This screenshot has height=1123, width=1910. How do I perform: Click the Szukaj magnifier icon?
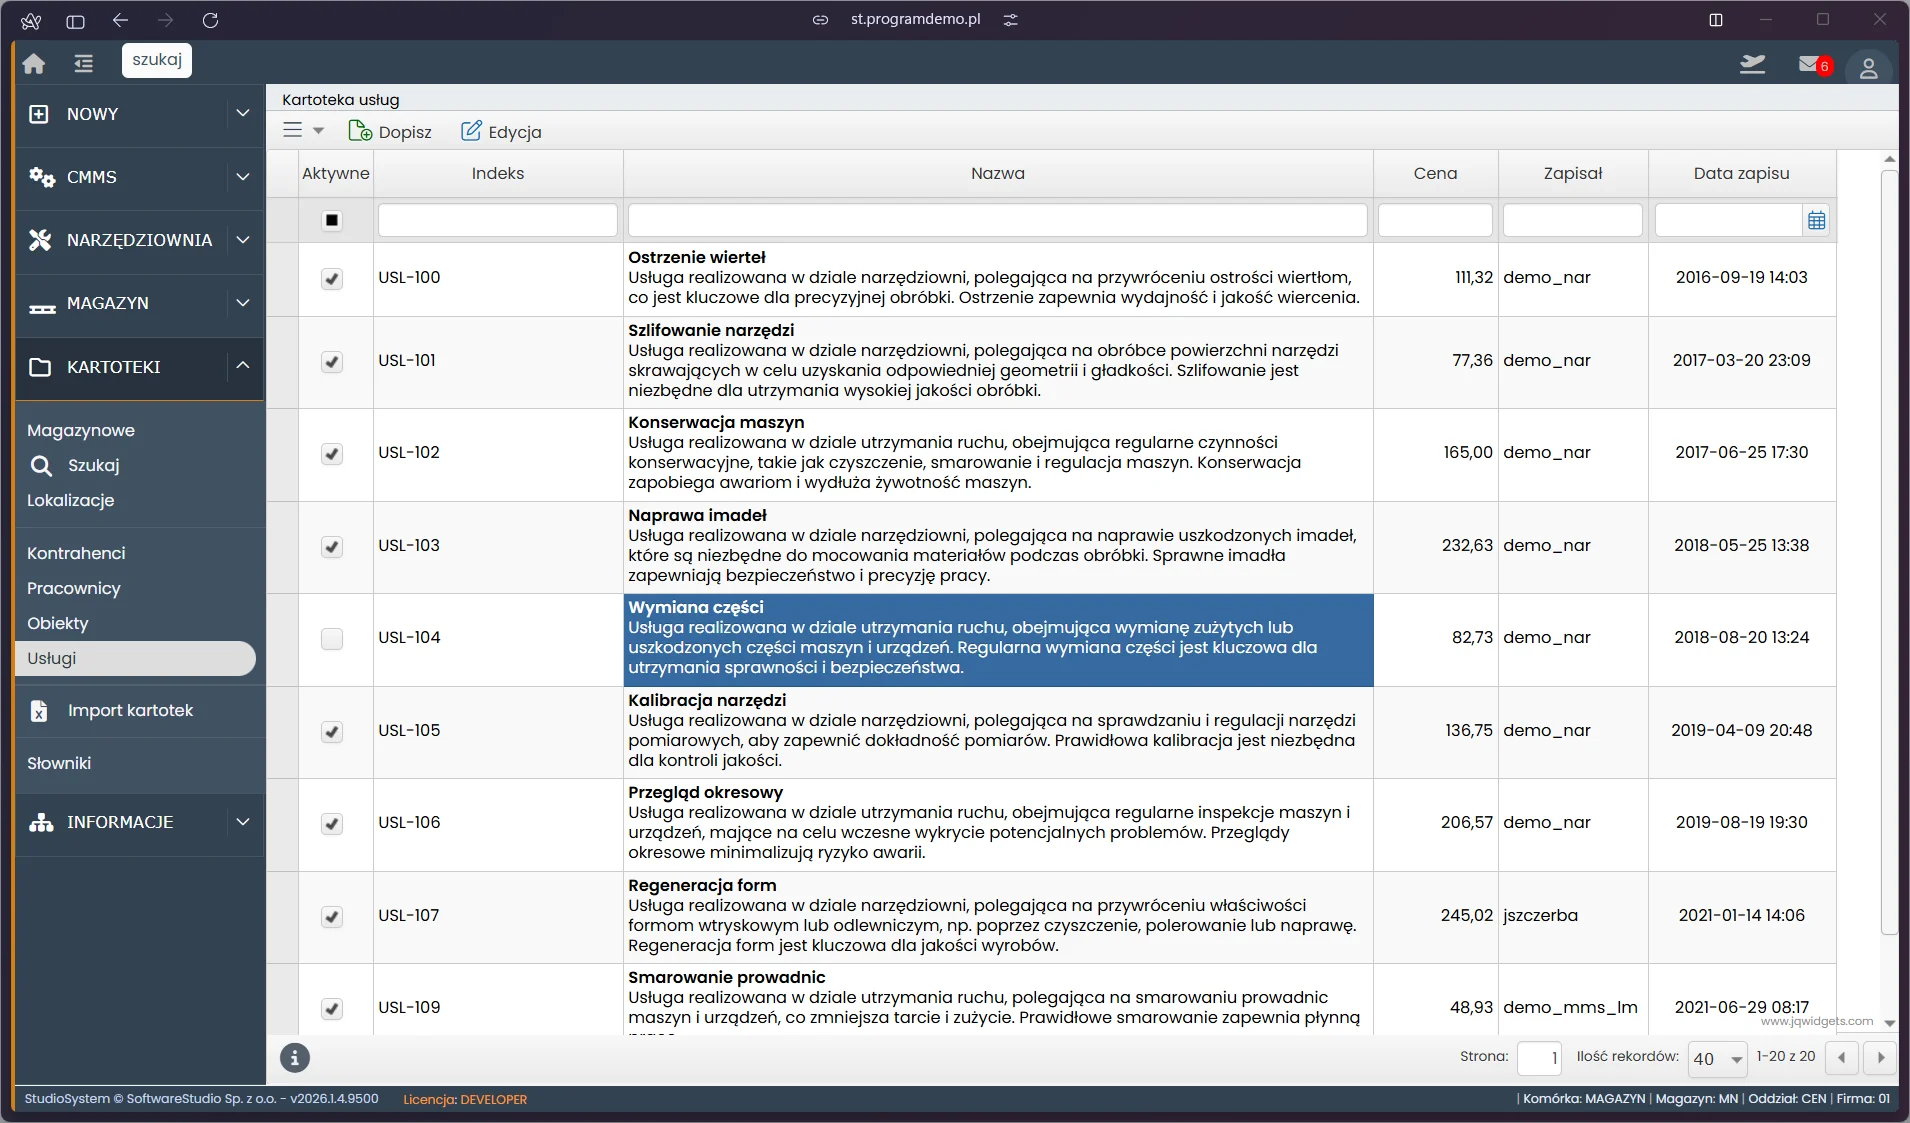click(41, 466)
